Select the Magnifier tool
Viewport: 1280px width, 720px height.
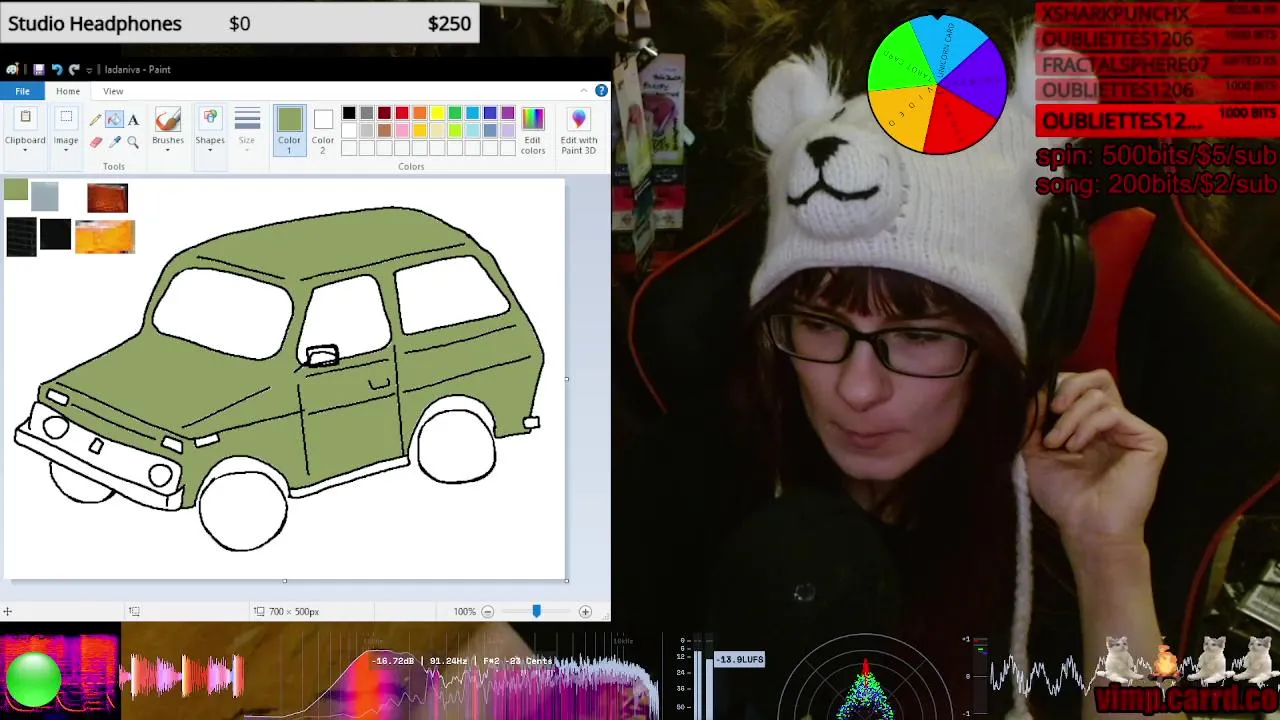pos(133,142)
